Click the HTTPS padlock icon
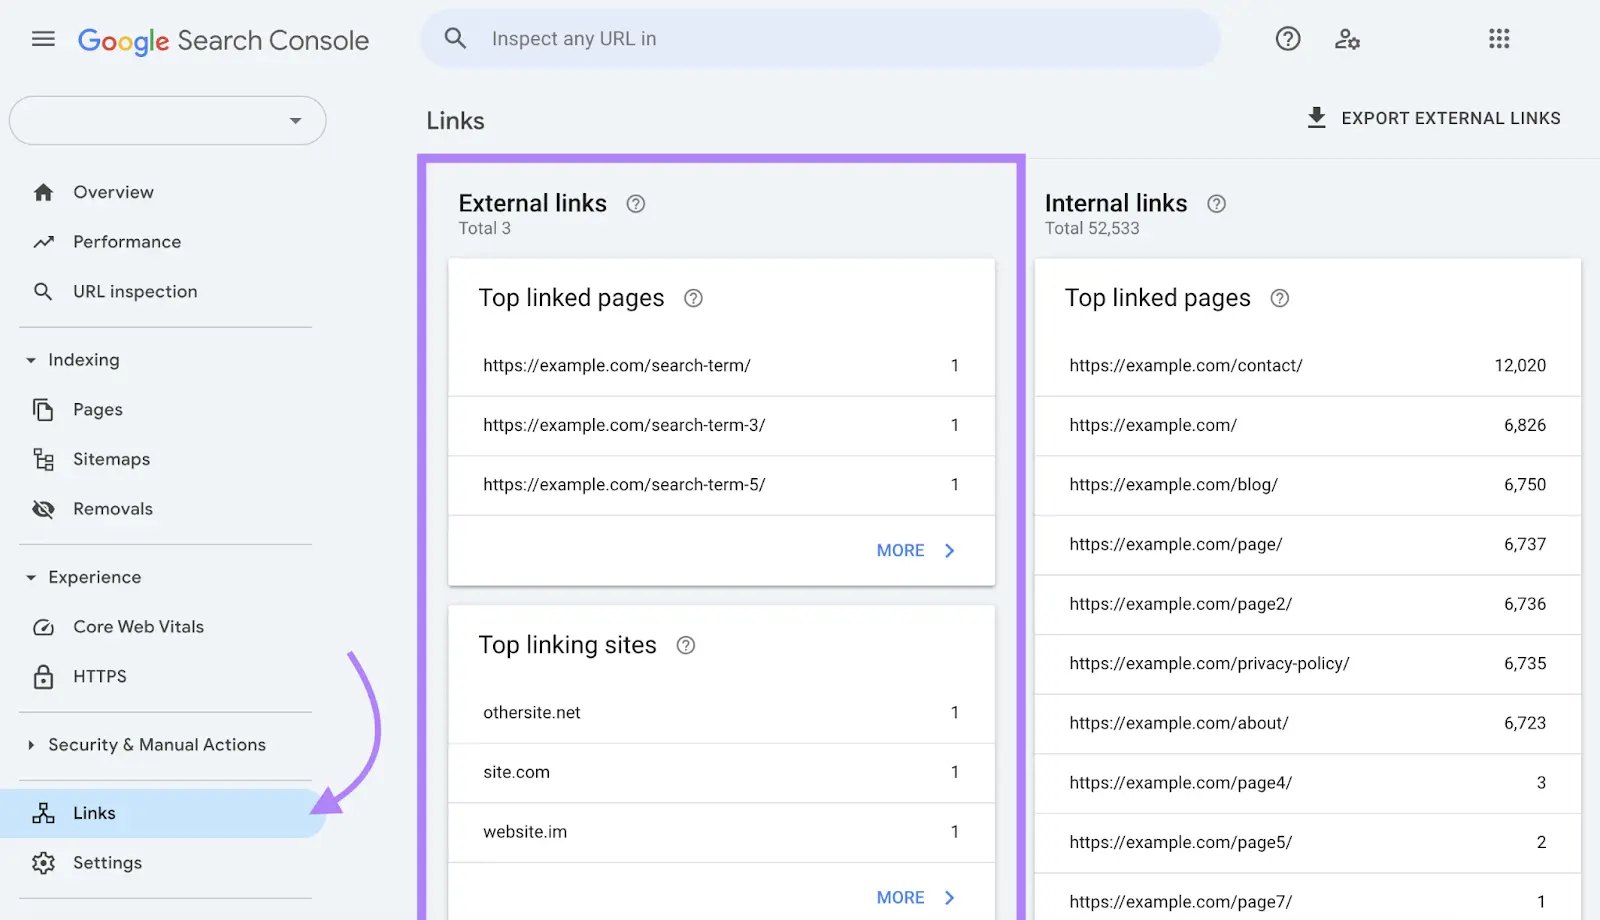Screen dimensions: 1600x920 (43, 676)
